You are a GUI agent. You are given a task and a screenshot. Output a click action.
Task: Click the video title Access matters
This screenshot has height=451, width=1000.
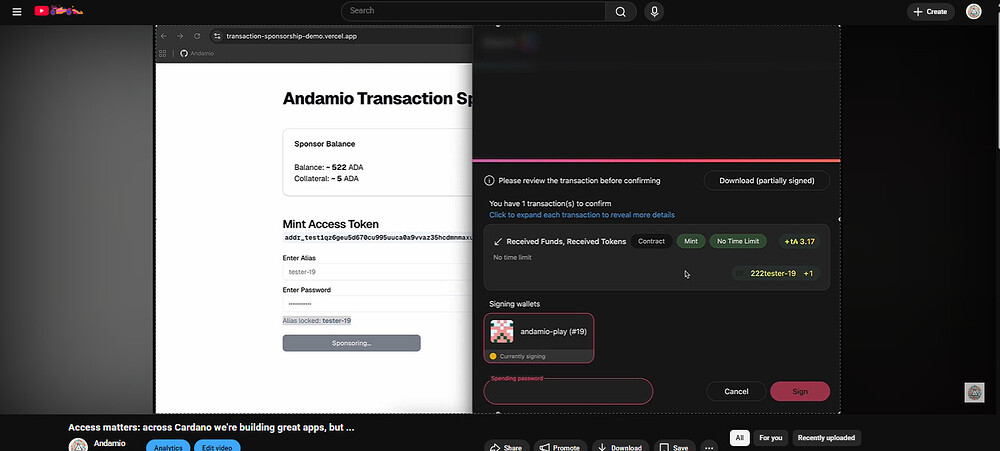point(211,427)
